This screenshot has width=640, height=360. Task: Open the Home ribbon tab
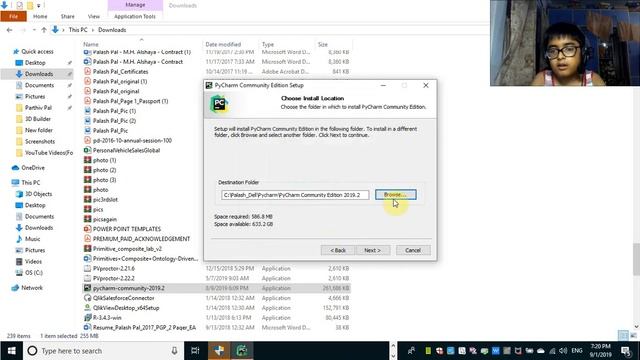point(40,16)
